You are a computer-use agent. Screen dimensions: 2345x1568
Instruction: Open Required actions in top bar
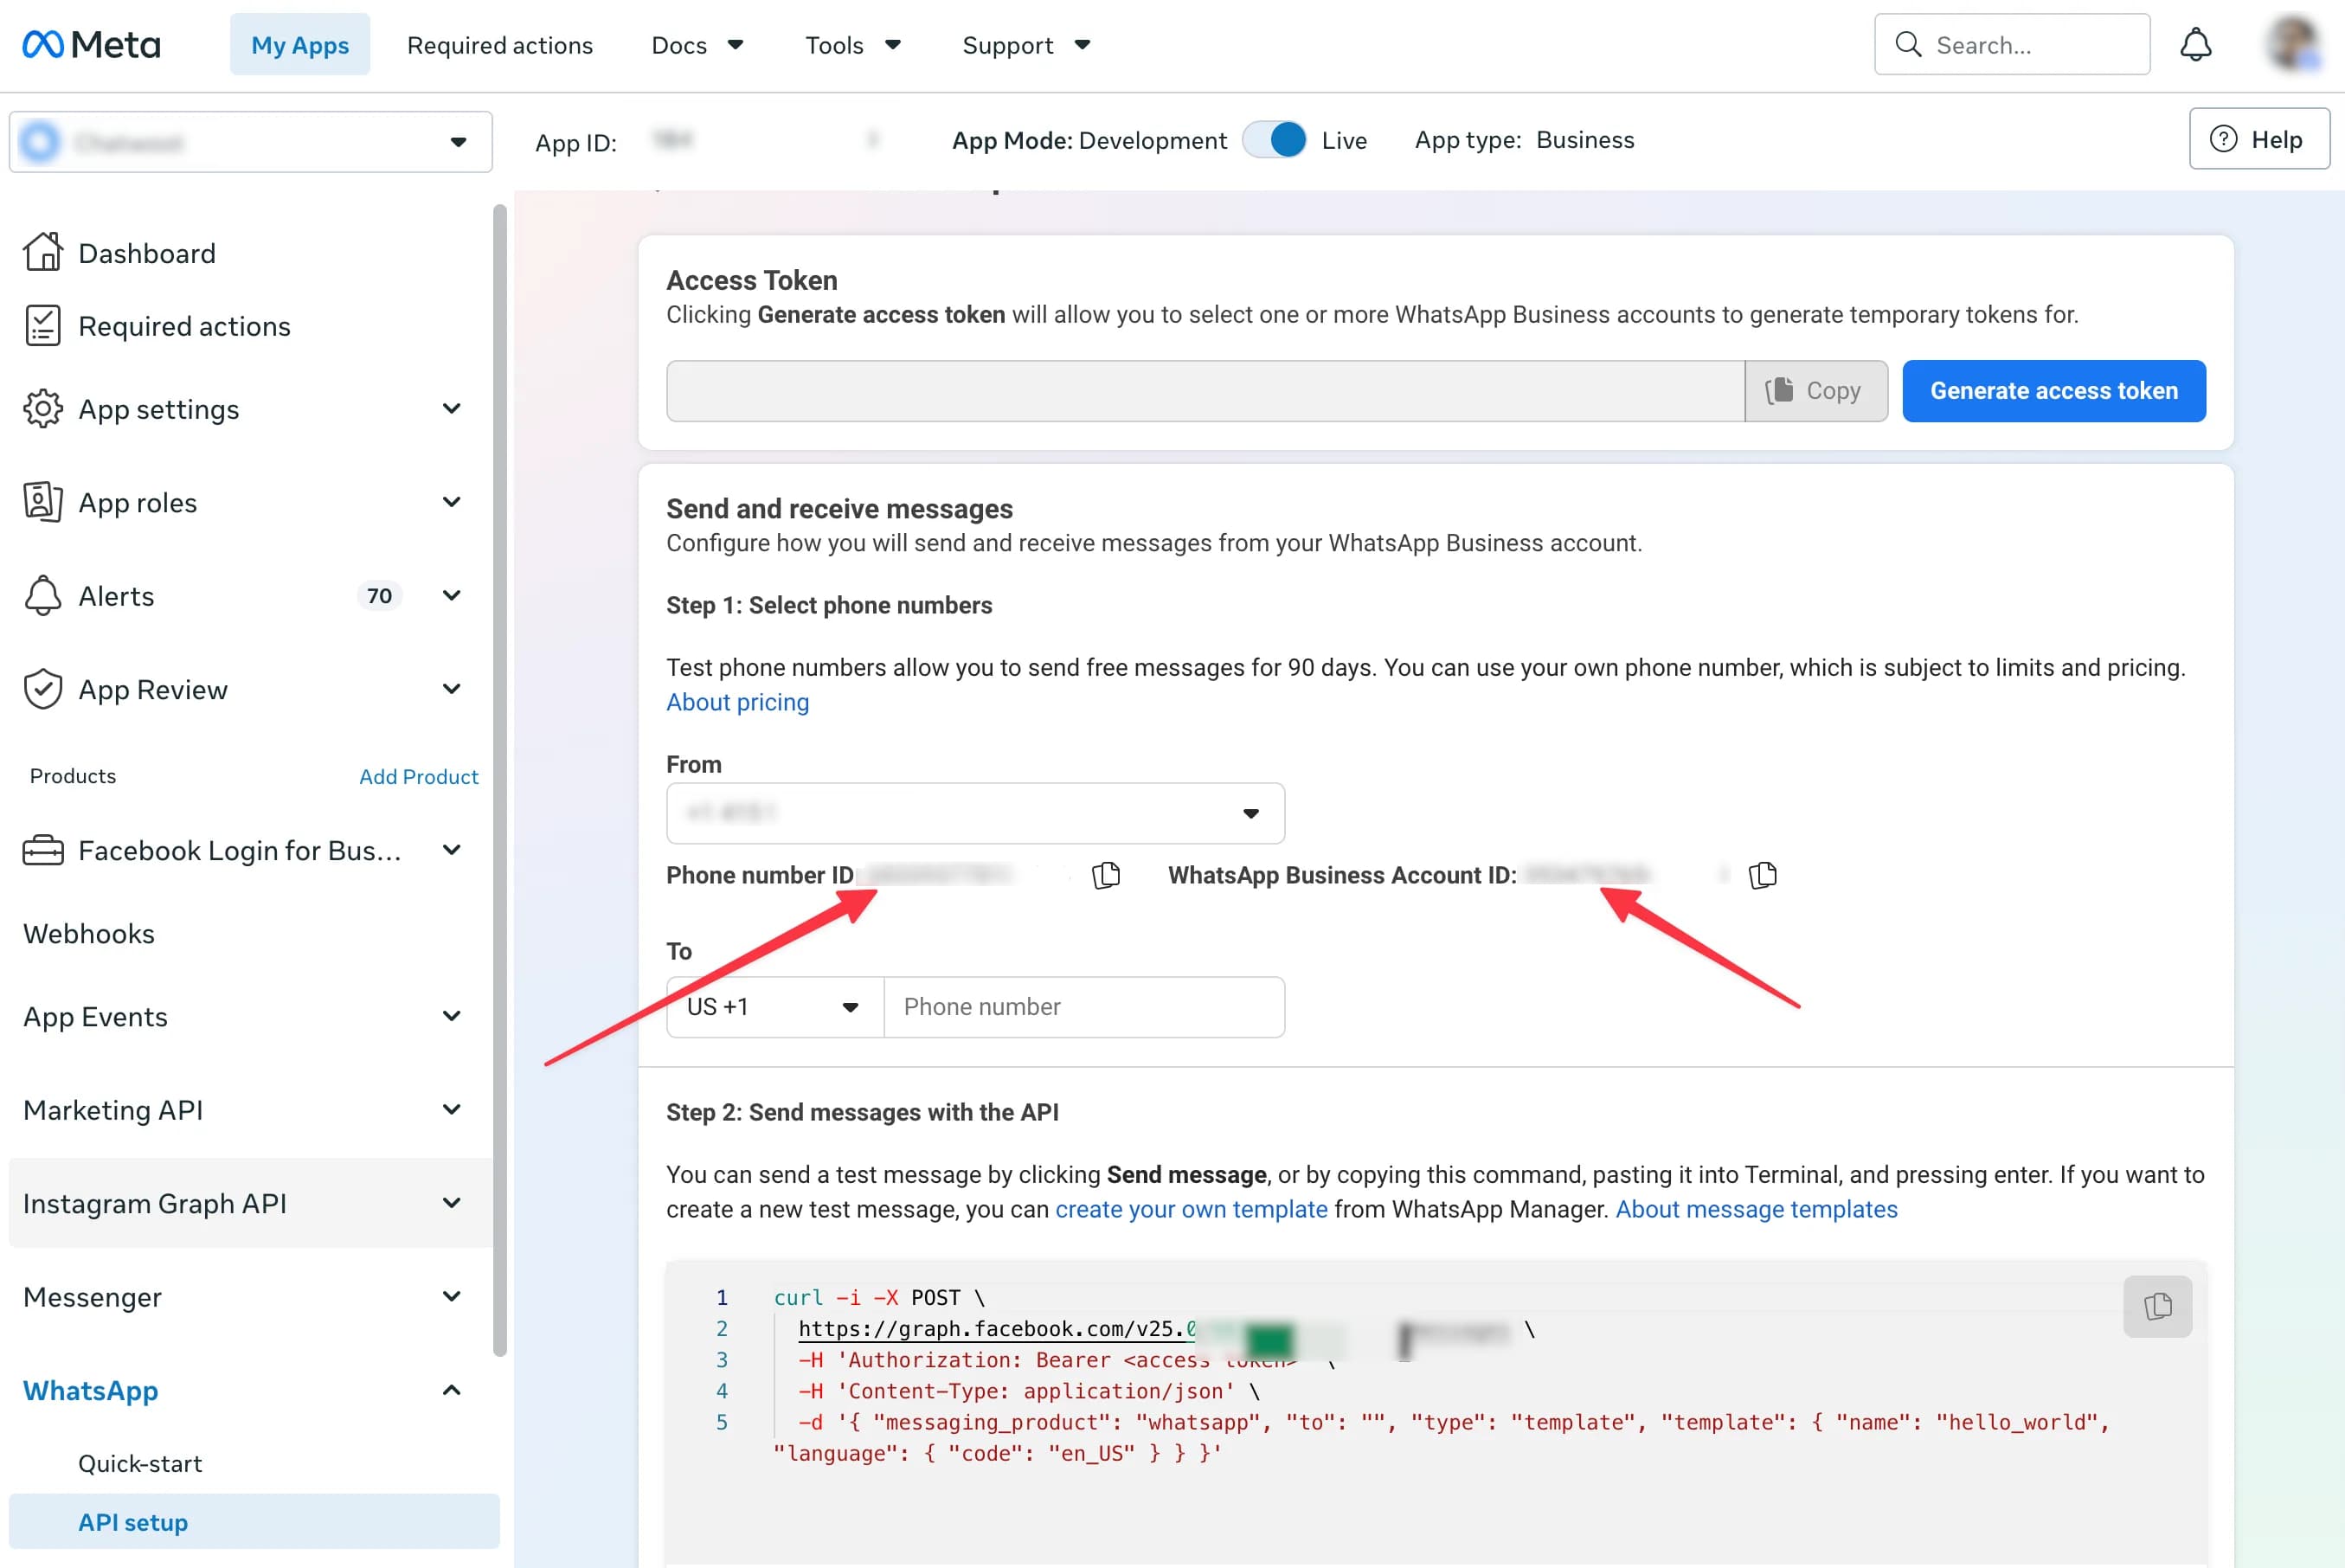(x=500, y=45)
